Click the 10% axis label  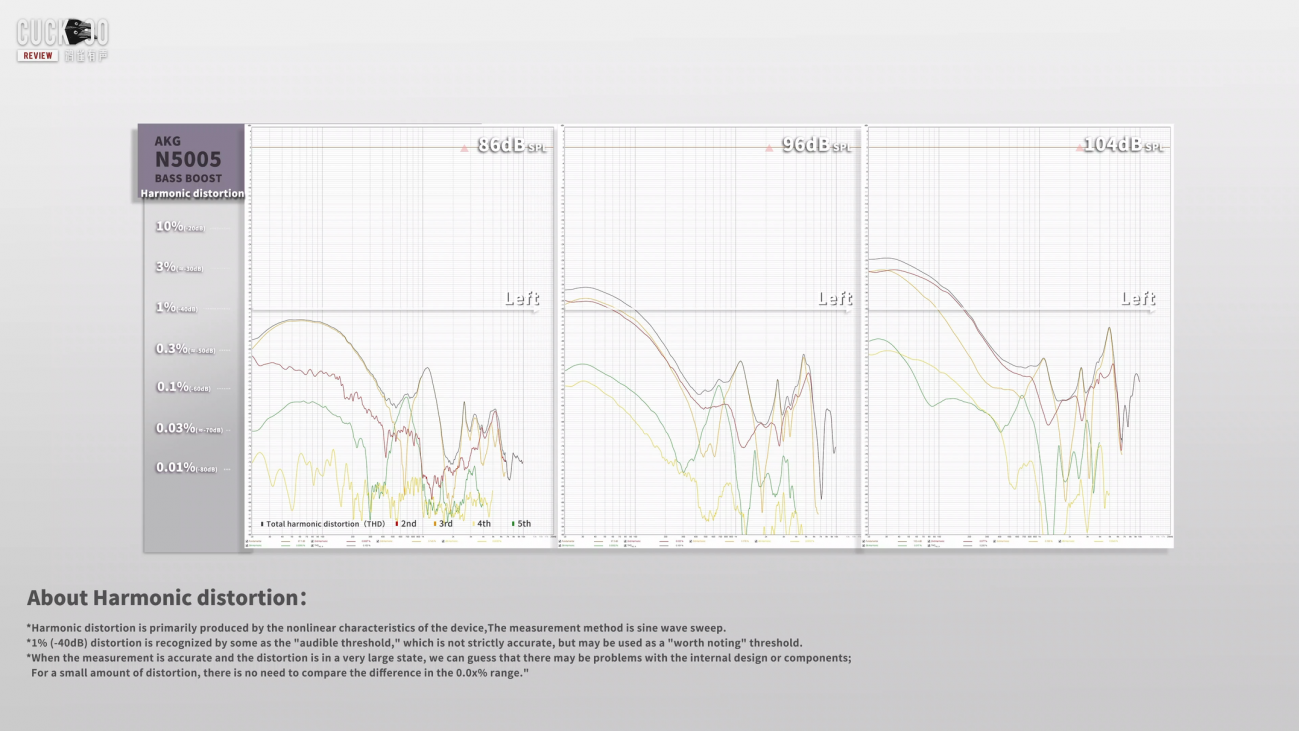(179, 227)
